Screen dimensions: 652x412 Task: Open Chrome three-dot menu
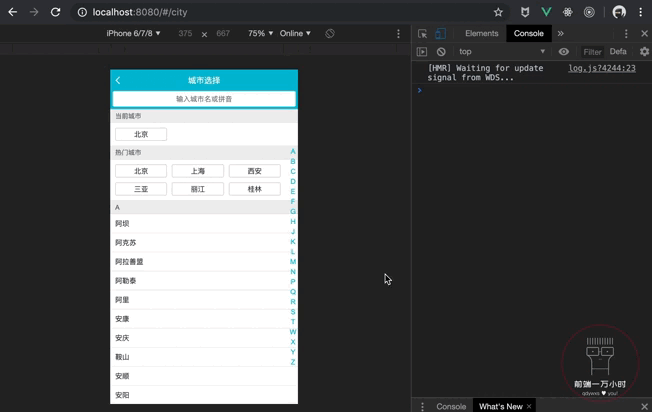click(640, 12)
